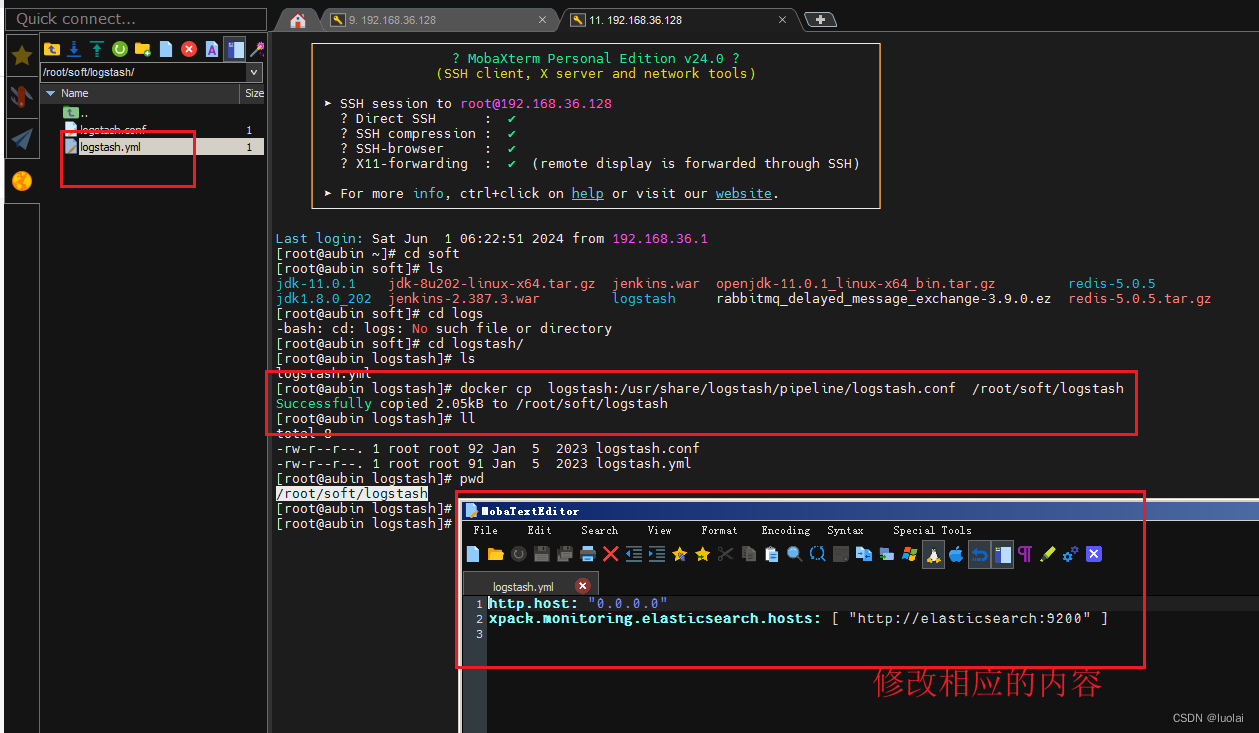The height and width of the screenshot is (733, 1259).
Task: Open editor settings with gears icon
Action: (1069, 554)
